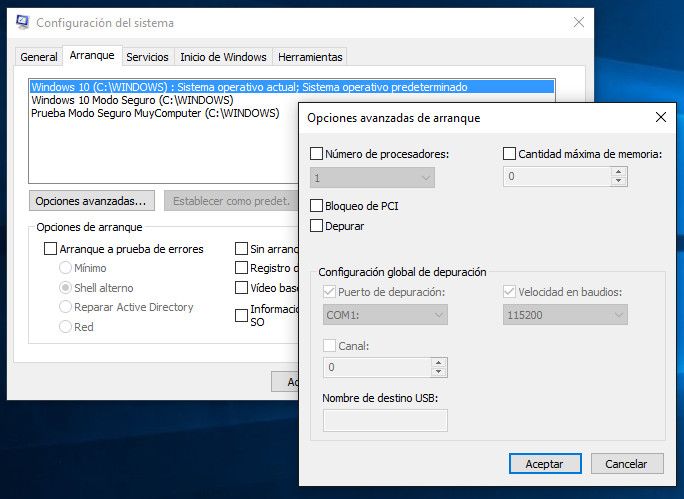Image resolution: width=684 pixels, height=499 pixels.
Task: Close the Configuración del sistema window
Action: click(x=578, y=22)
